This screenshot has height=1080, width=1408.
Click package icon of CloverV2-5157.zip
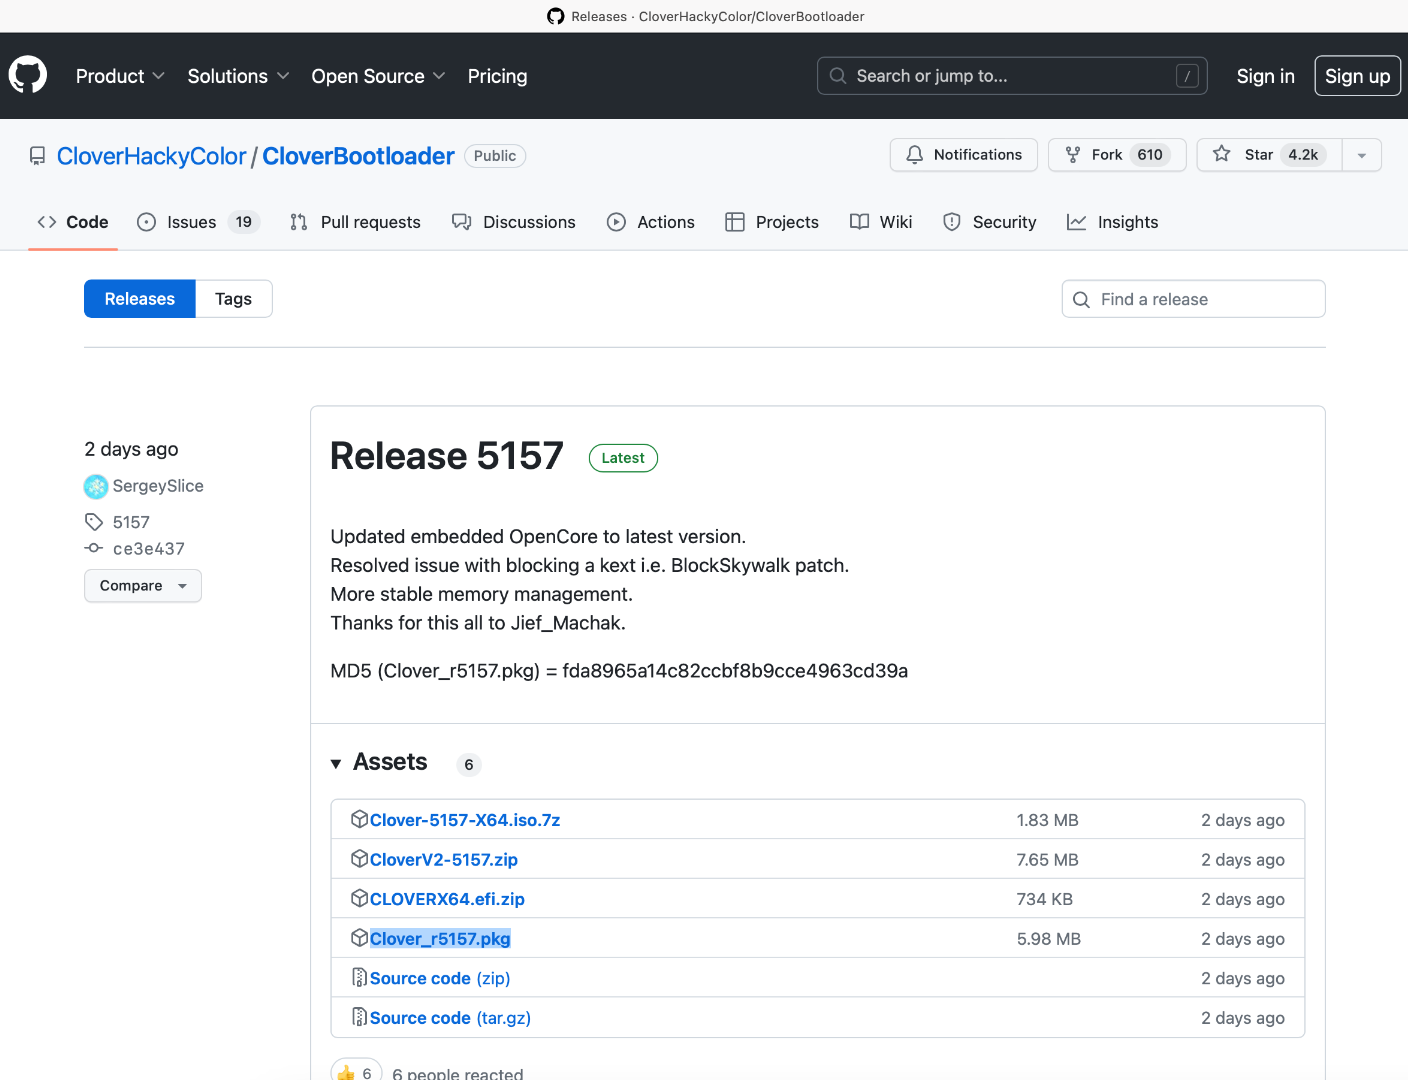360,859
